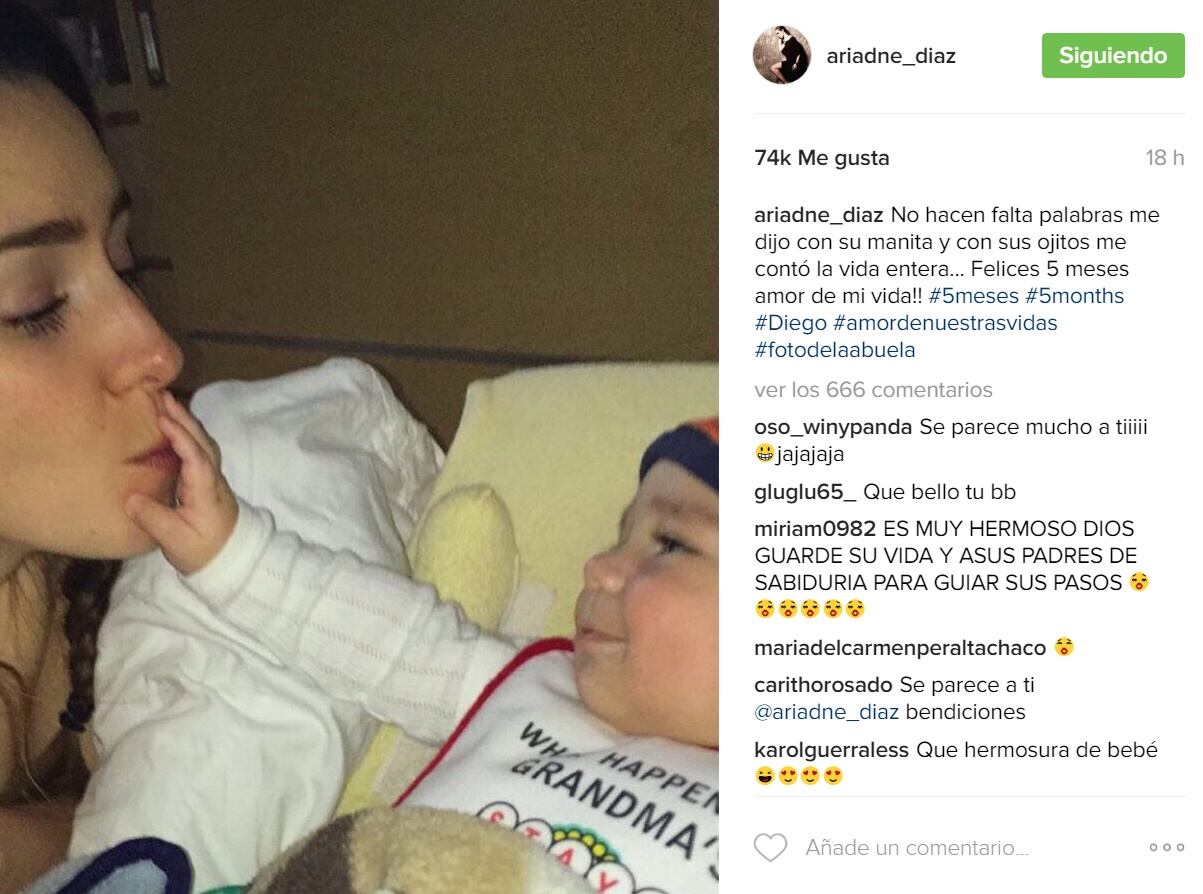This screenshot has height=894, width=1203.
Task: Open ariadne_diaz username in the header
Action: click(x=891, y=56)
